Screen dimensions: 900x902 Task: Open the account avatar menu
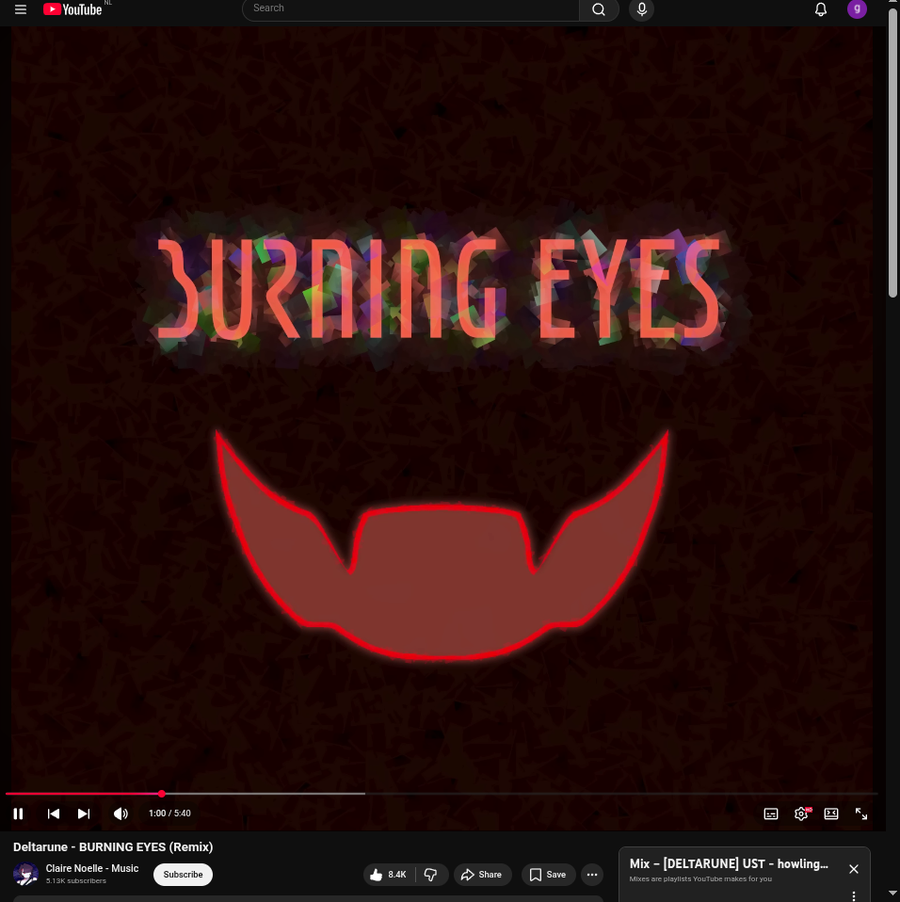click(x=857, y=9)
